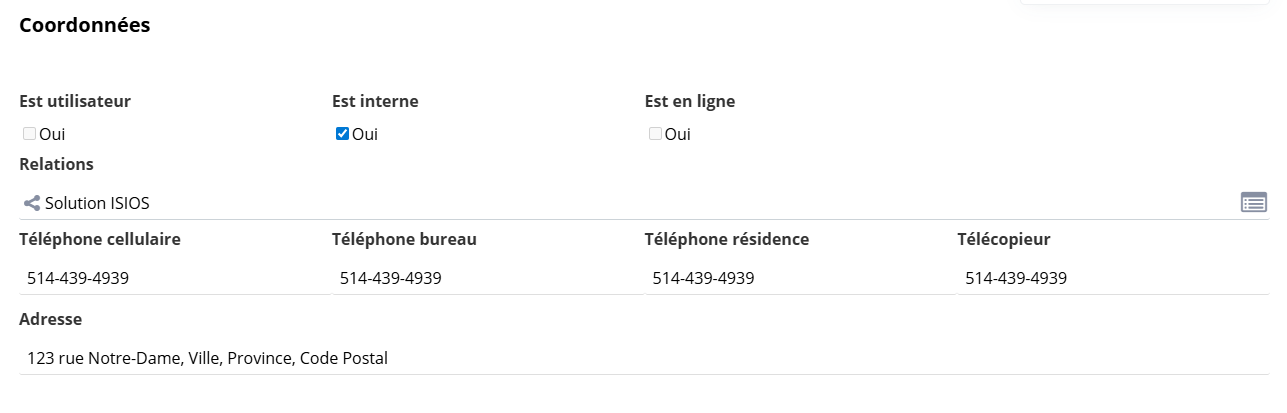The height and width of the screenshot is (413, 1287).
Task: Click the Adresse label
Action: click(50, 319)
